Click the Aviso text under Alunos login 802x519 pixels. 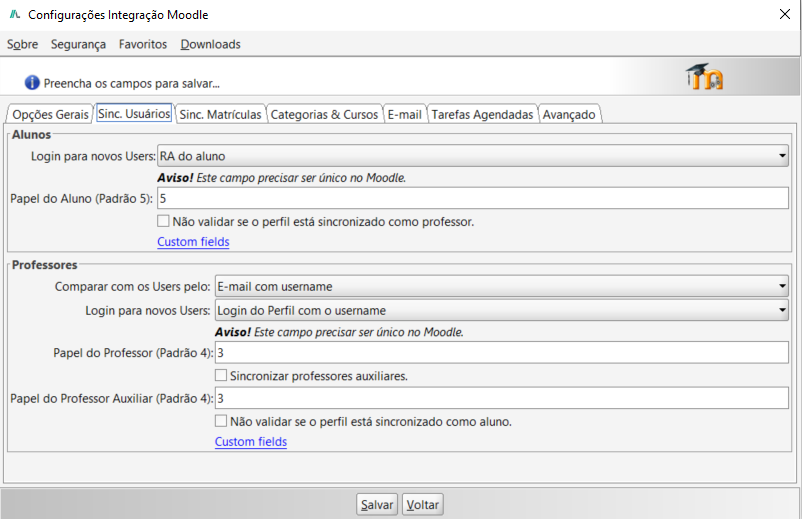pyautogui.click(x=282, y=178)
